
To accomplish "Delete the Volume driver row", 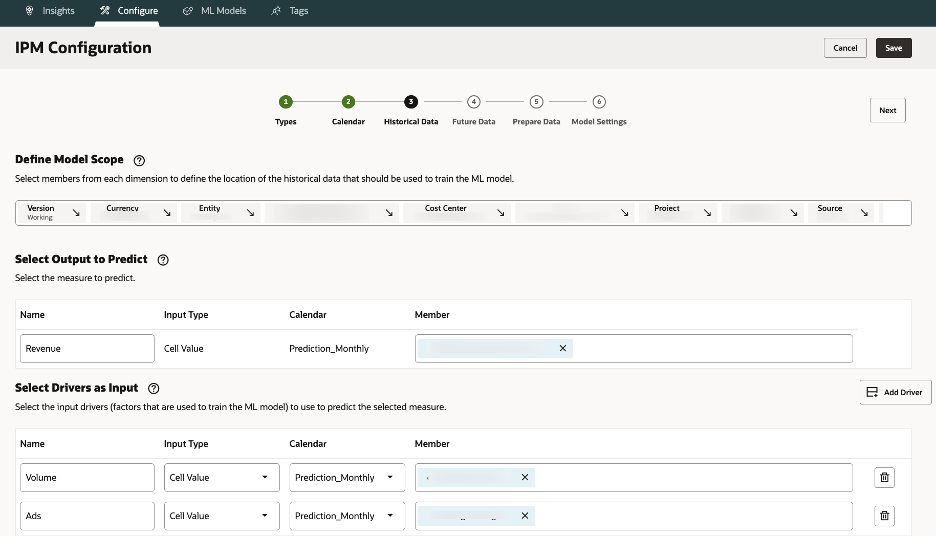I will coord(884,478).
